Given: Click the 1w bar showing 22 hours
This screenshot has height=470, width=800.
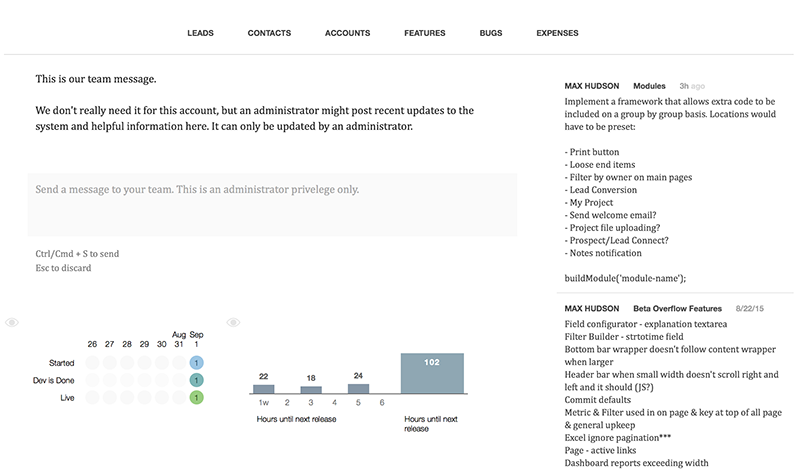Looking at the screenshot, I should (263, 388).
